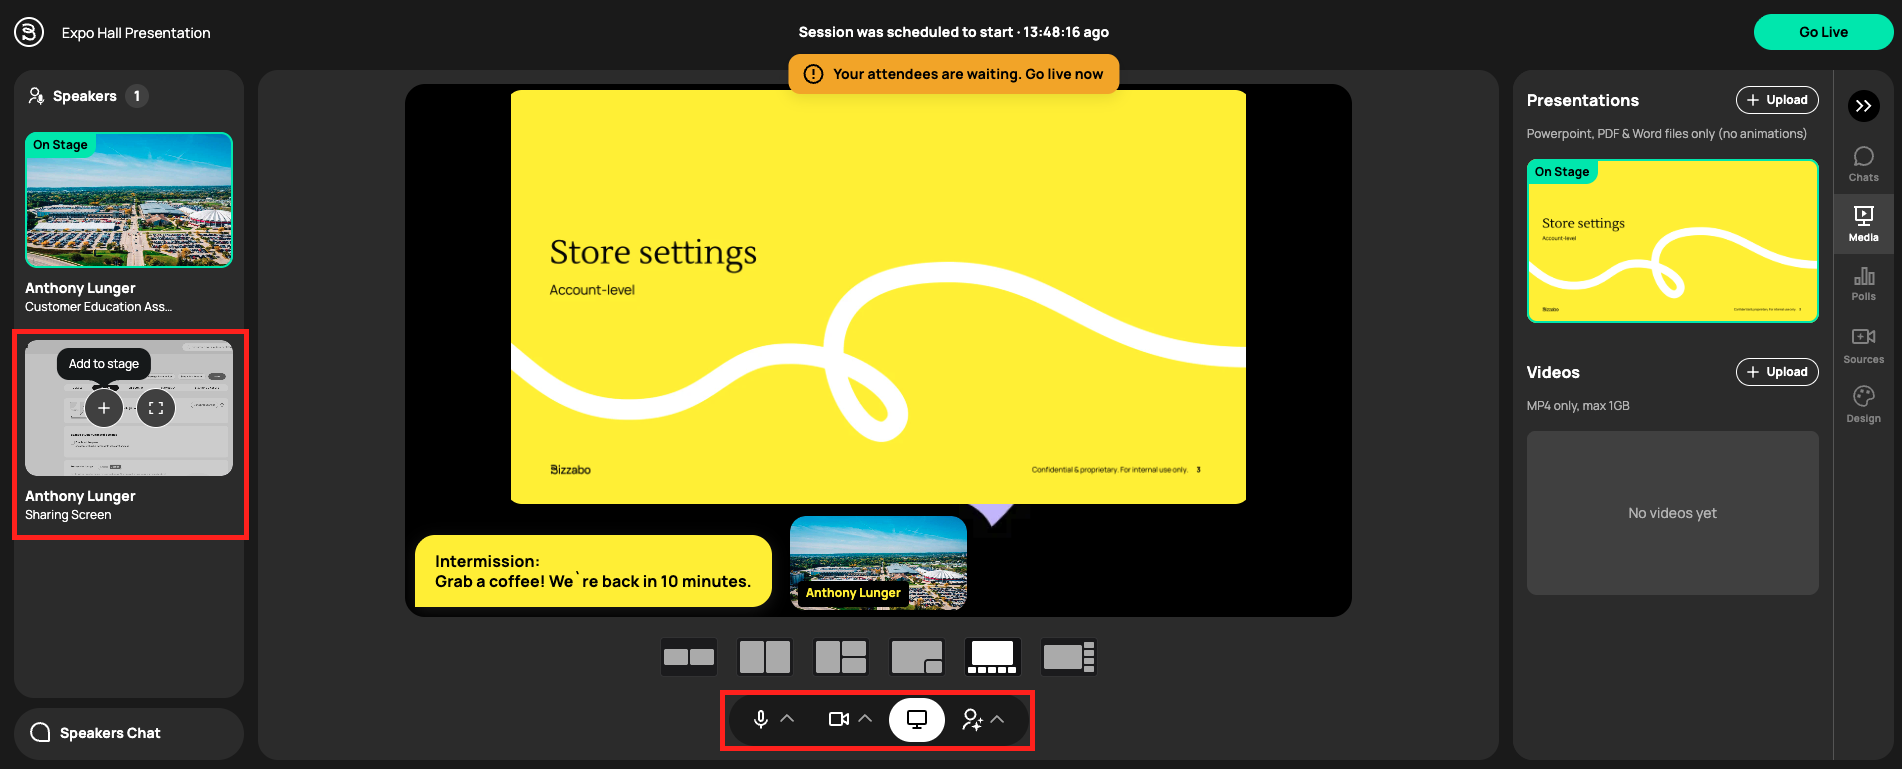
Task: Click the person with sparkles effects icon
Action: click(x=971, y=720)
